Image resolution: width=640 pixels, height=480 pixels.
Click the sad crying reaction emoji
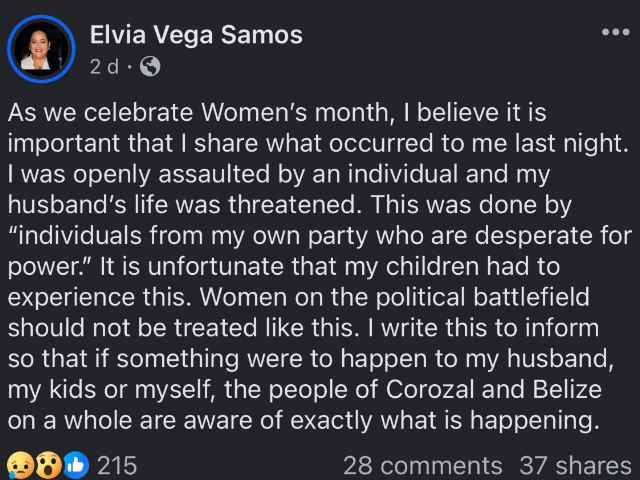pyautogui.click(x=19, y=465)
